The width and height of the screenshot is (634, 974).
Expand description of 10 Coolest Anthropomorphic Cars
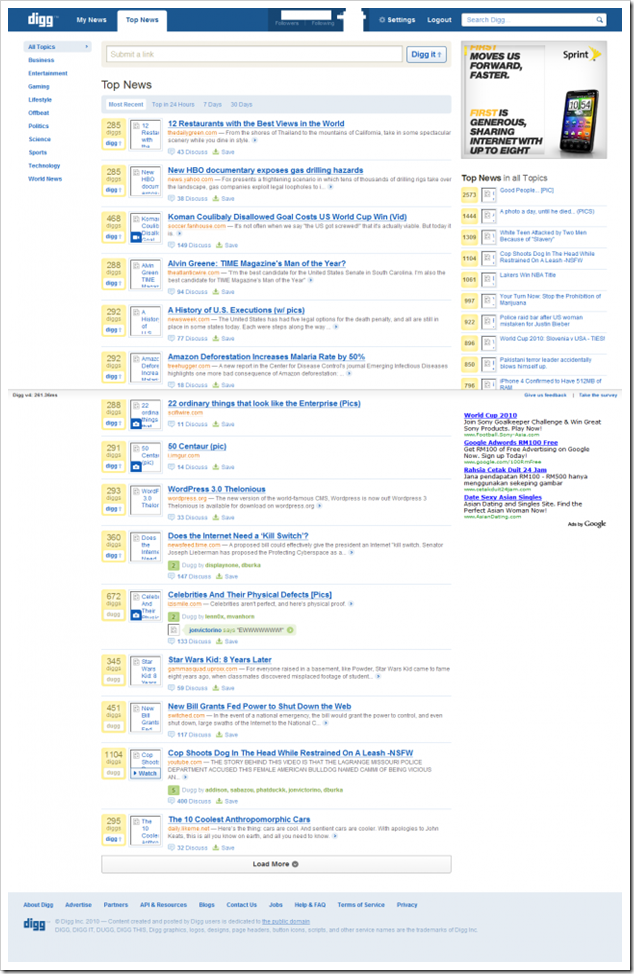[335, 836]
